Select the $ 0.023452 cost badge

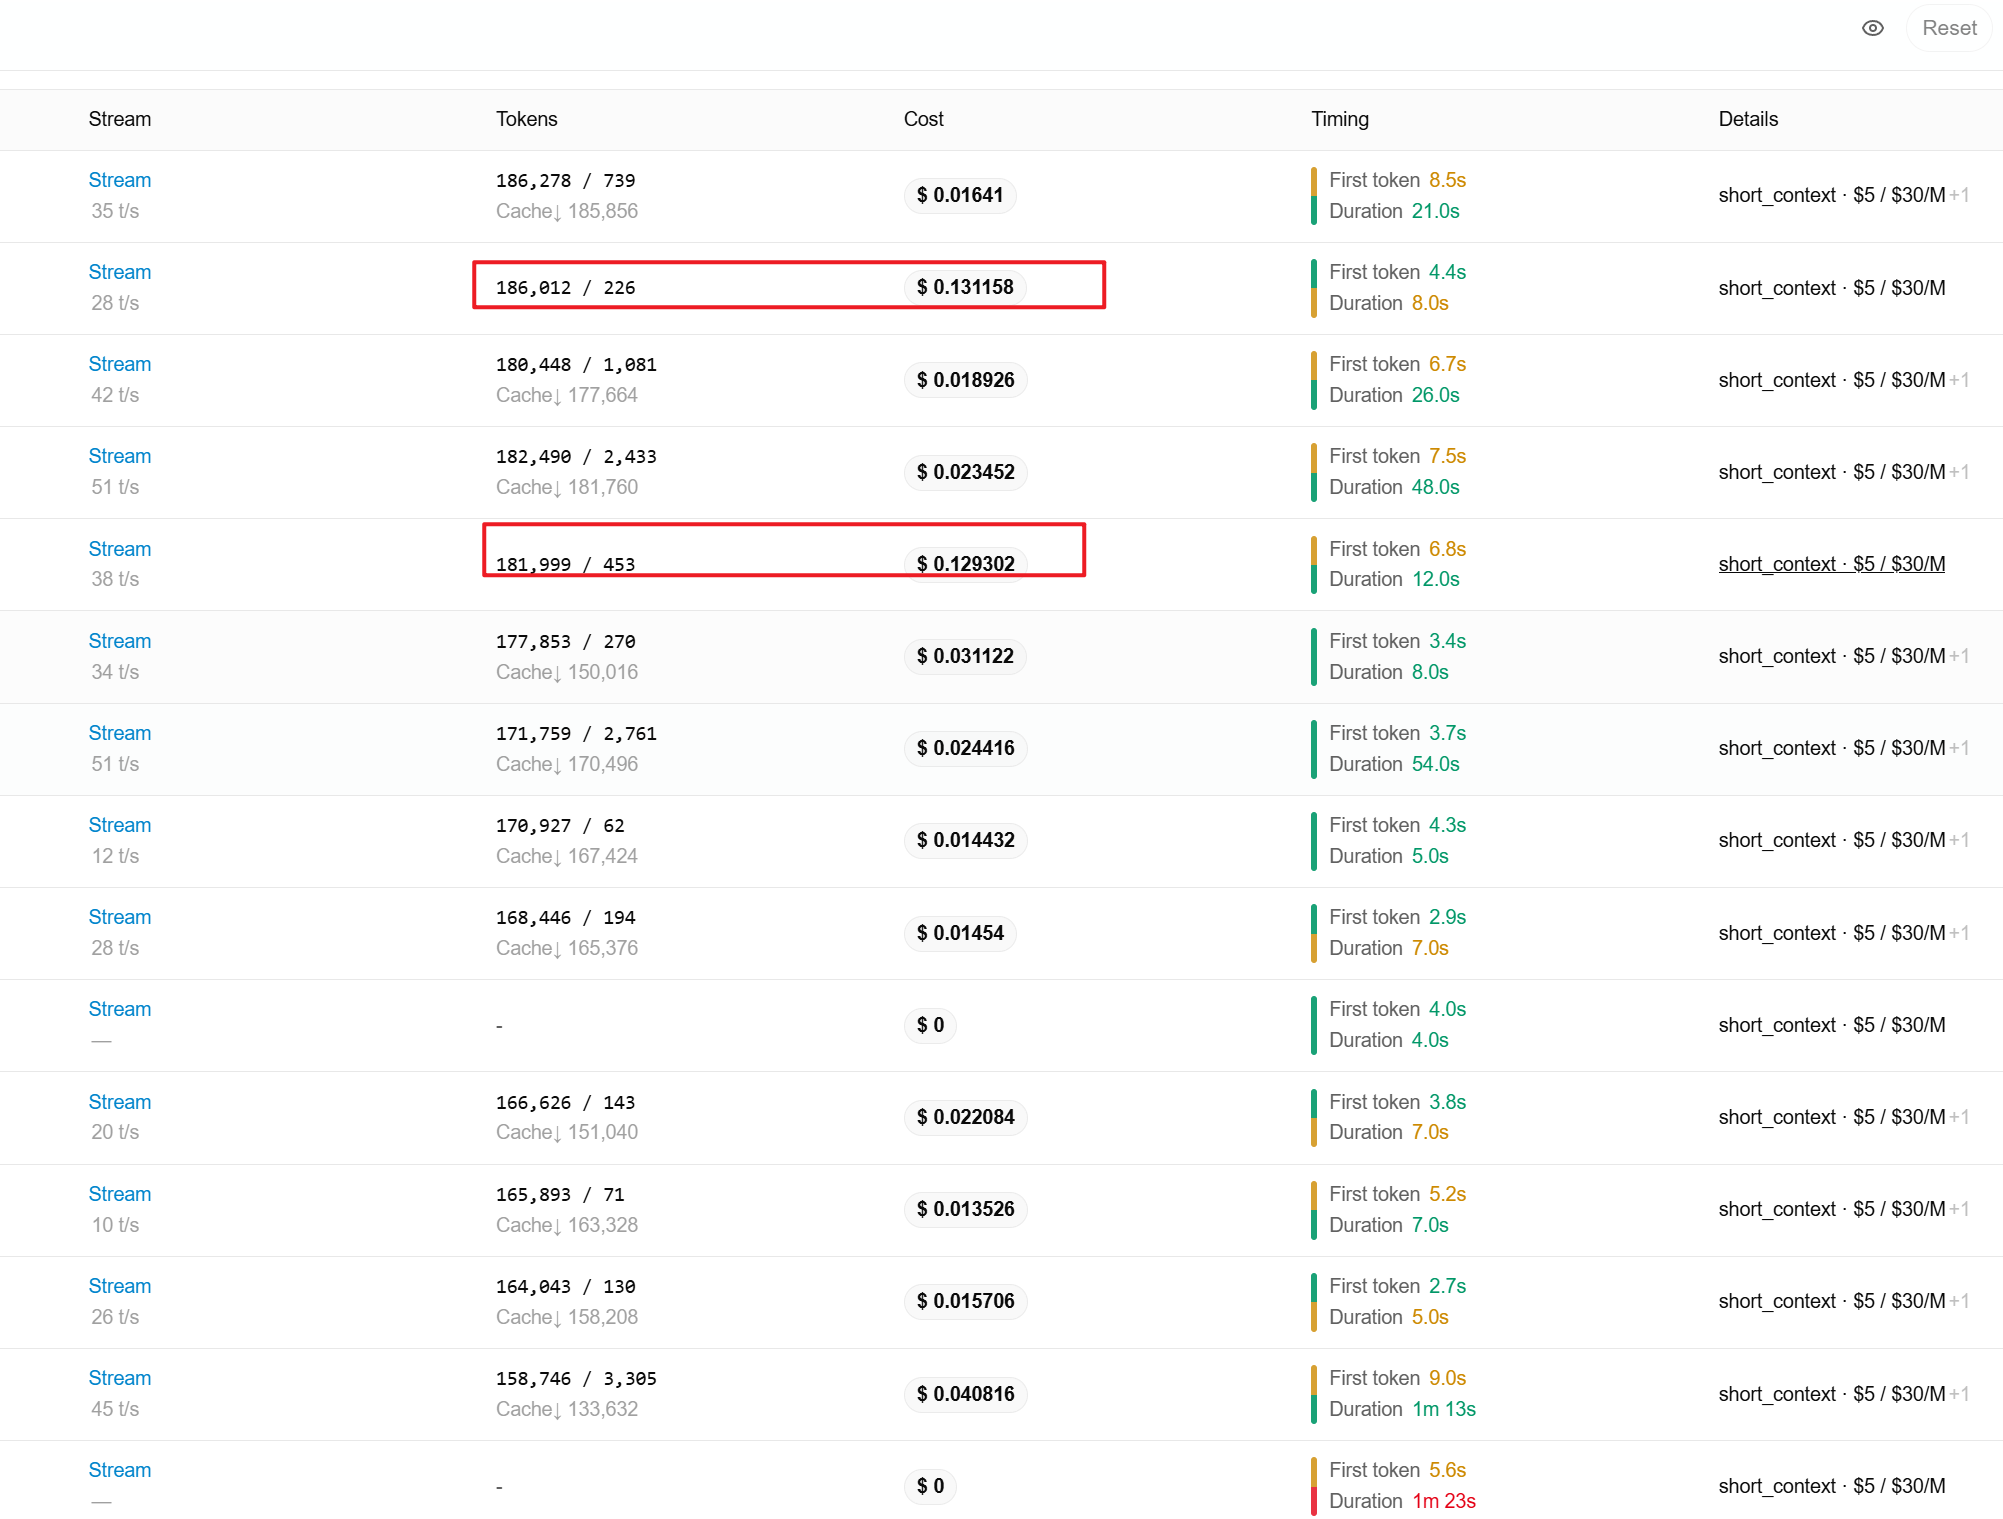tap(966, 472)
